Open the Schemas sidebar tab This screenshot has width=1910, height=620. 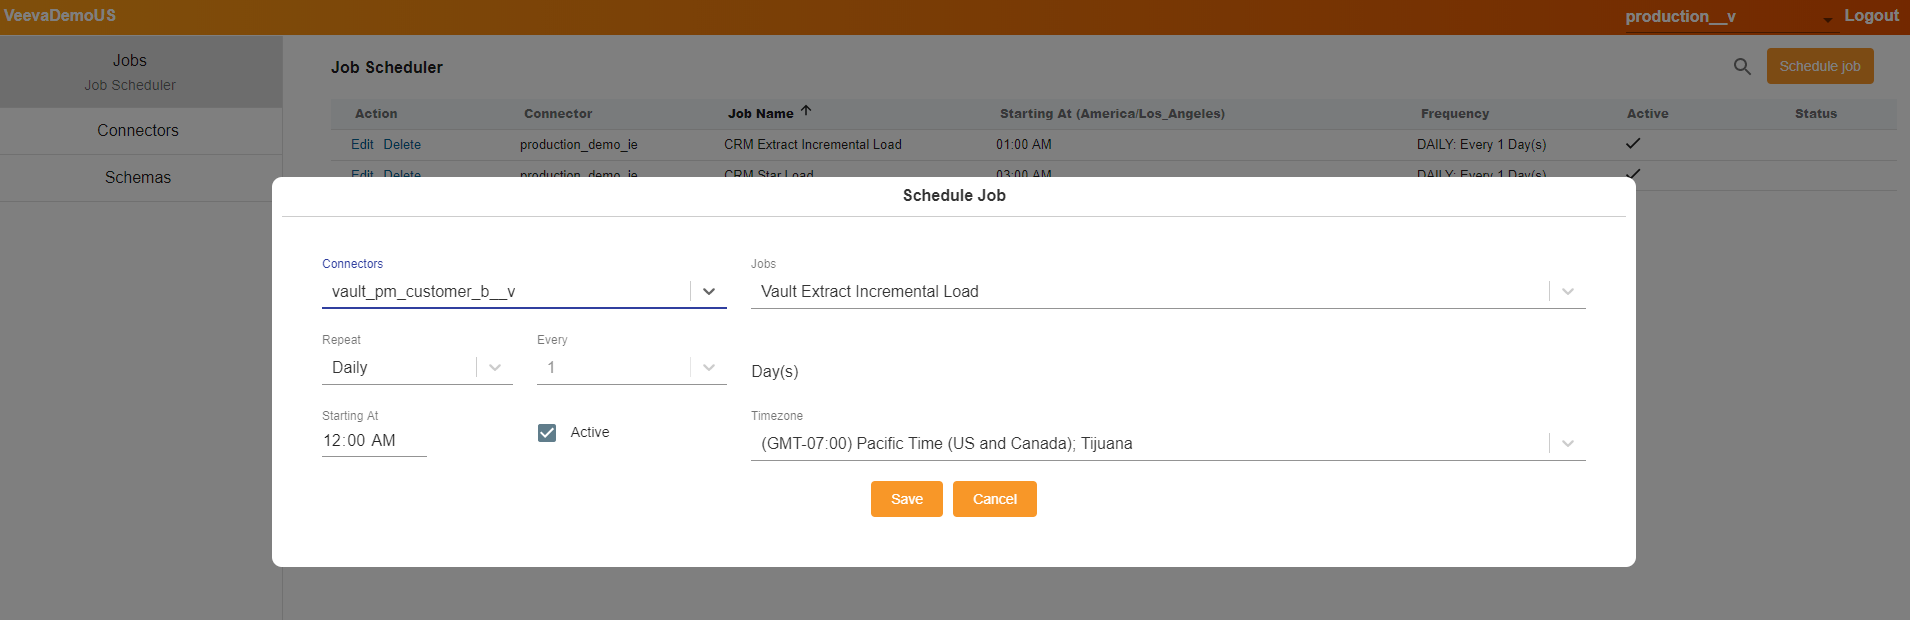coord(138,178)
